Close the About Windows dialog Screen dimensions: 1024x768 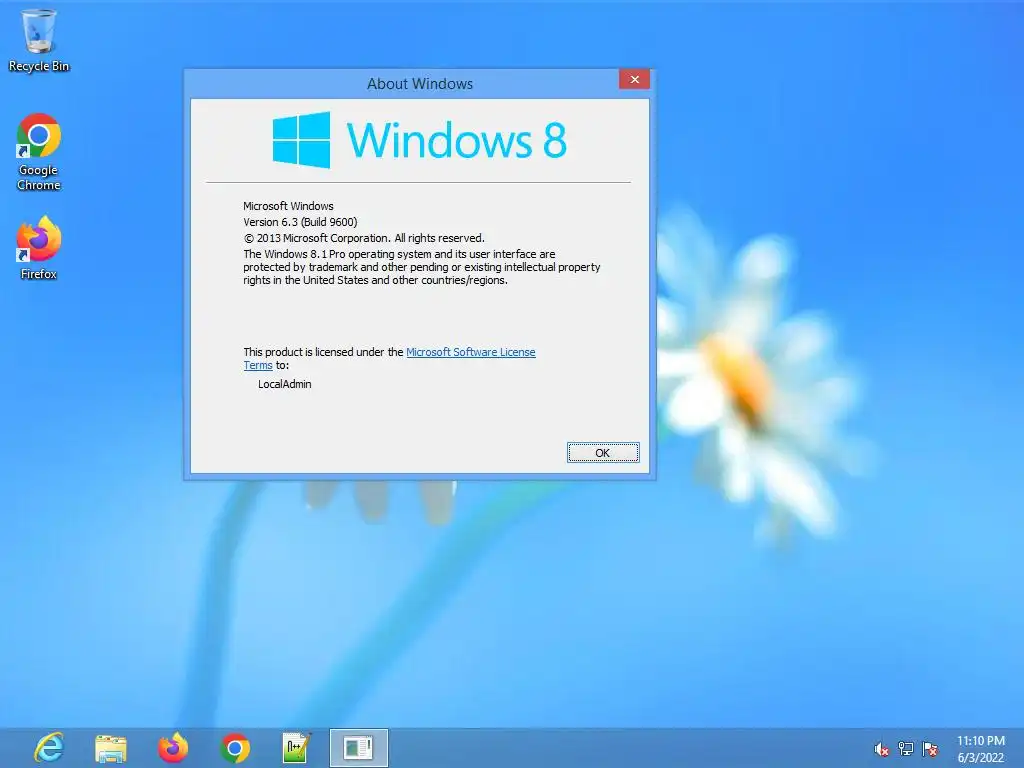(x=634, y=80)
